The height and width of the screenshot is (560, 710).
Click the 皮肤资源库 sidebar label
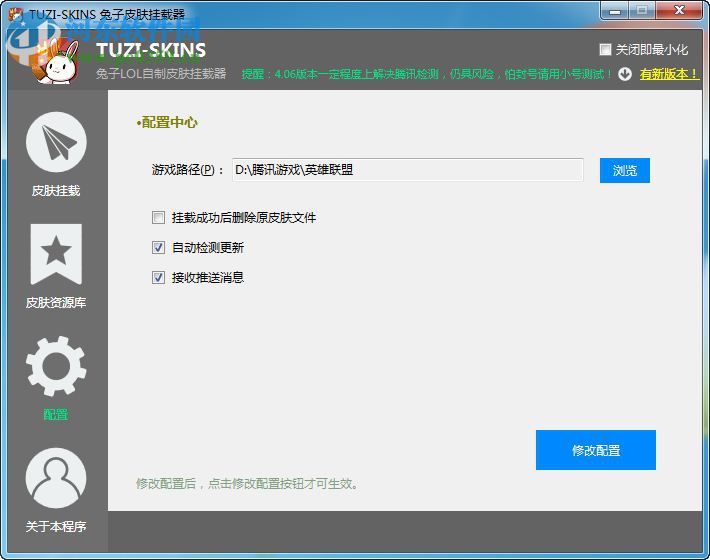56,302
